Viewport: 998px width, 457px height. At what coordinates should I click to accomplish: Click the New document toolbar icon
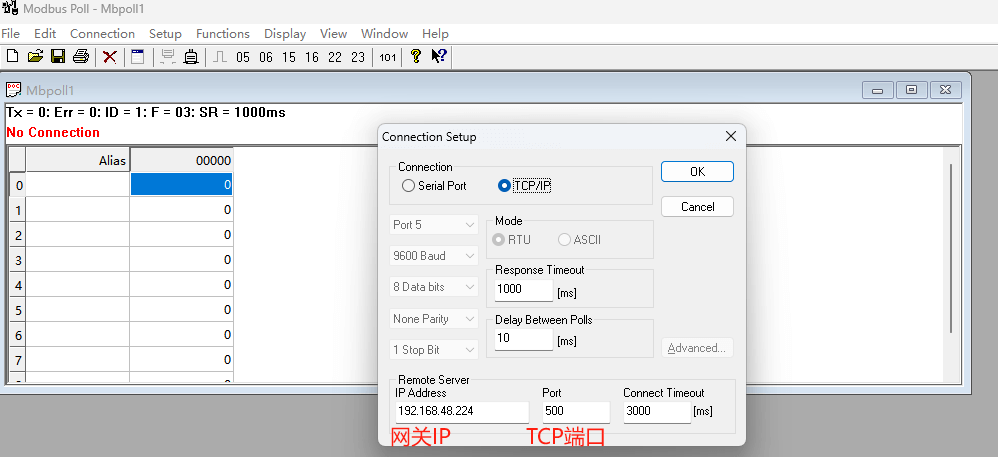(13, 57)
